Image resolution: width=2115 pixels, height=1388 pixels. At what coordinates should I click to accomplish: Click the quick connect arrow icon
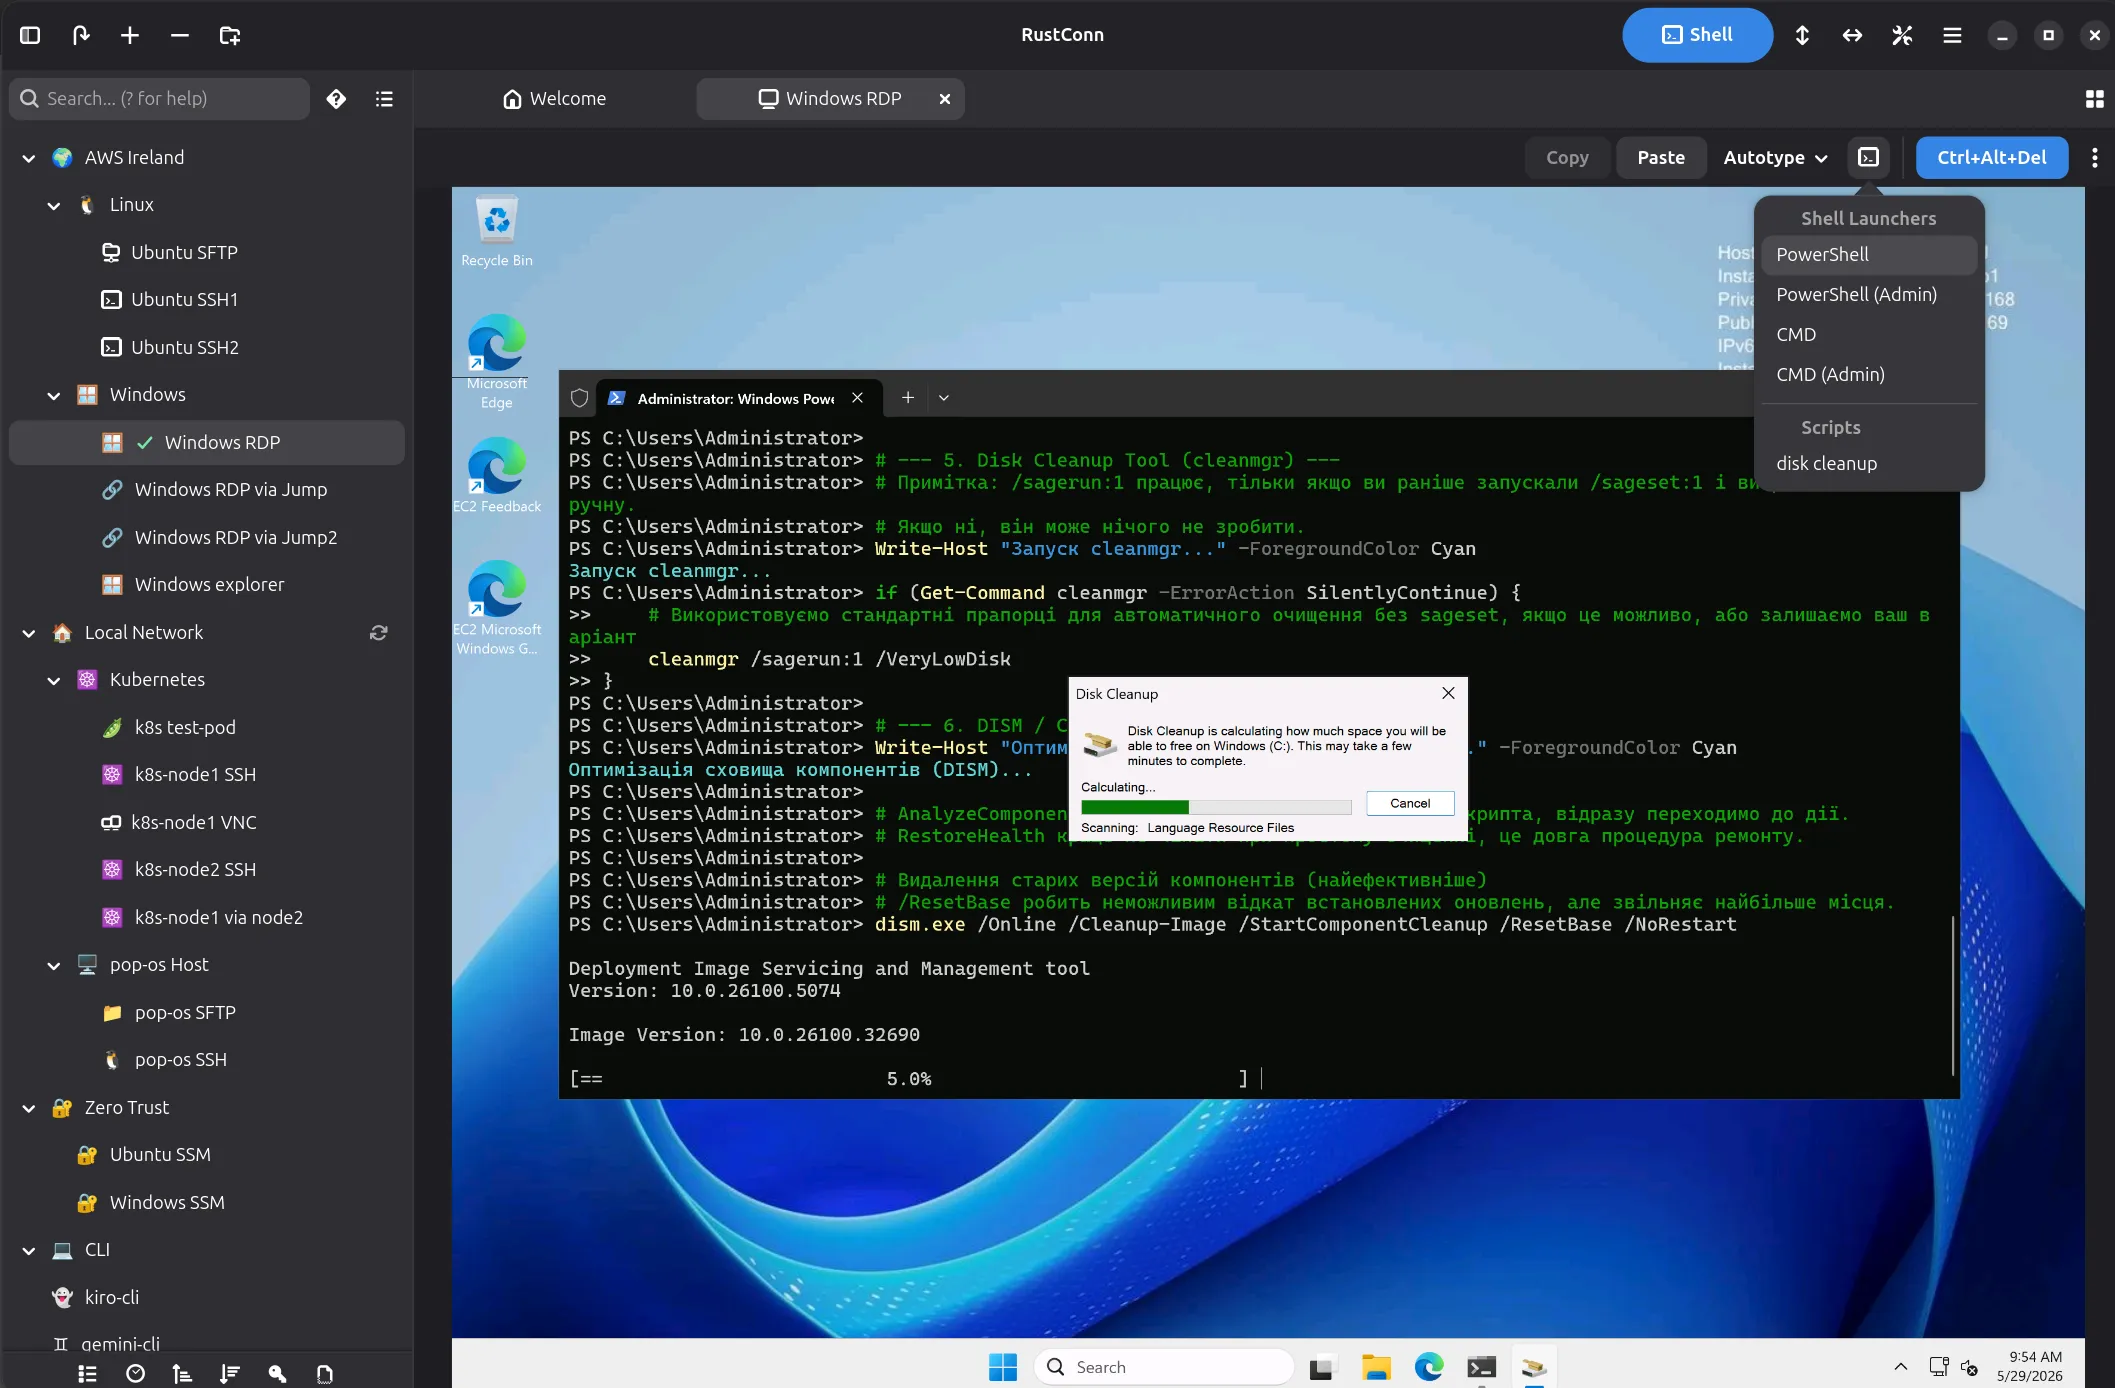[81, 35]
